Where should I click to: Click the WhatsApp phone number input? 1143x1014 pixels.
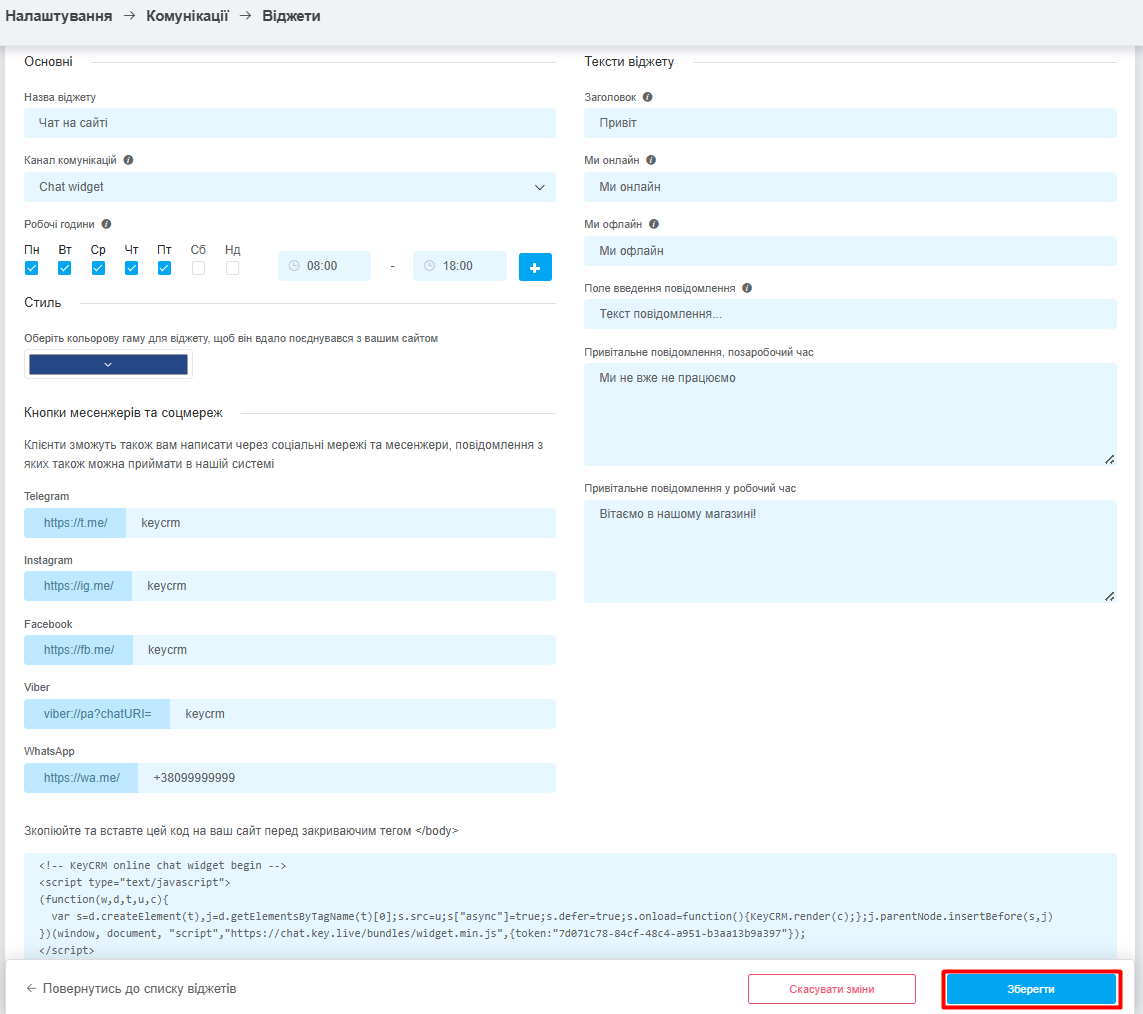pos(347,778)
